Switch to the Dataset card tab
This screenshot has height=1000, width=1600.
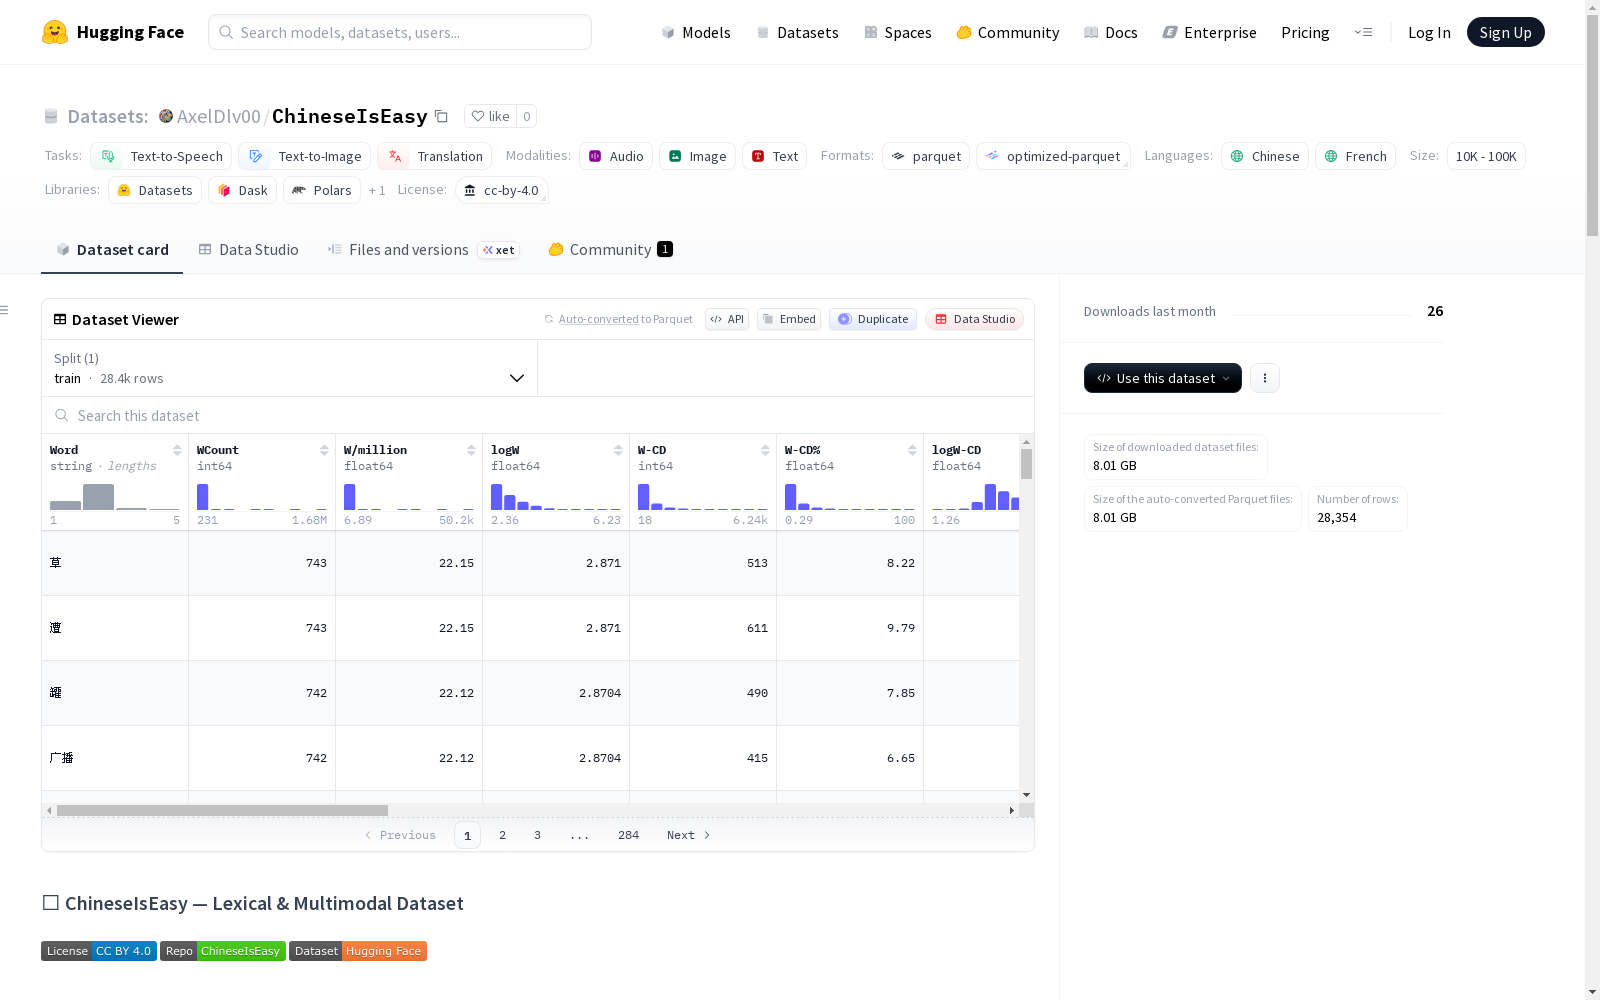tap(112, 250)
